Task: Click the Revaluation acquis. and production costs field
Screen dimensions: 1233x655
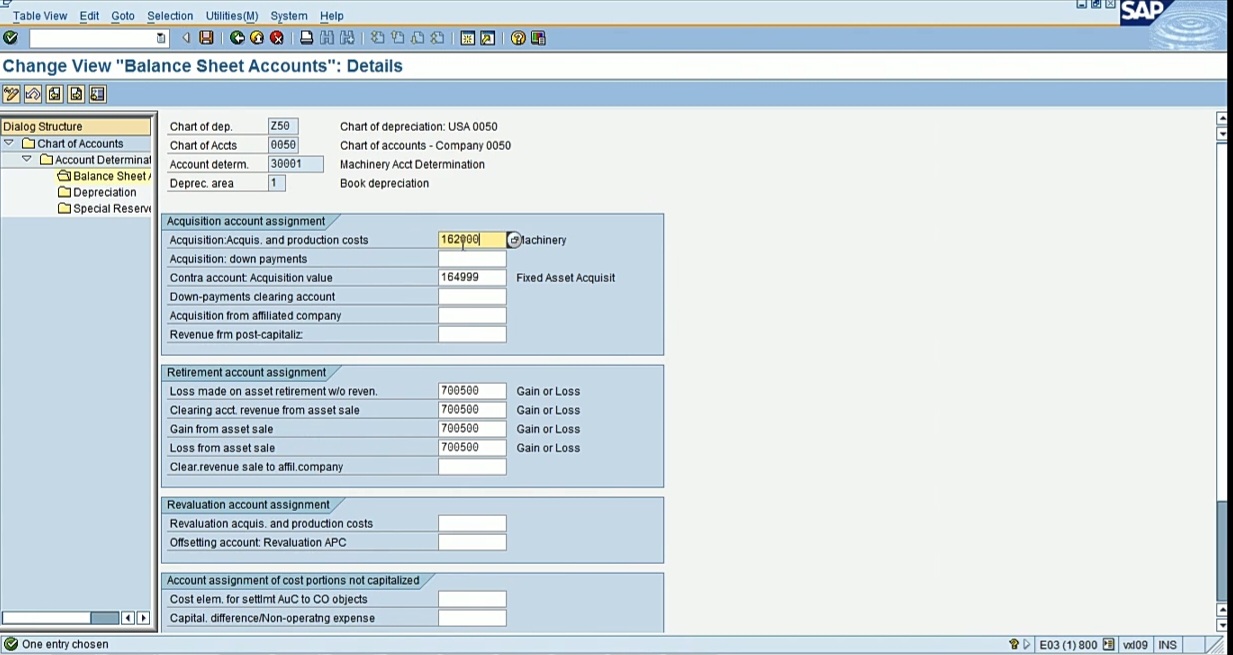Action: (x=472, y=524)
